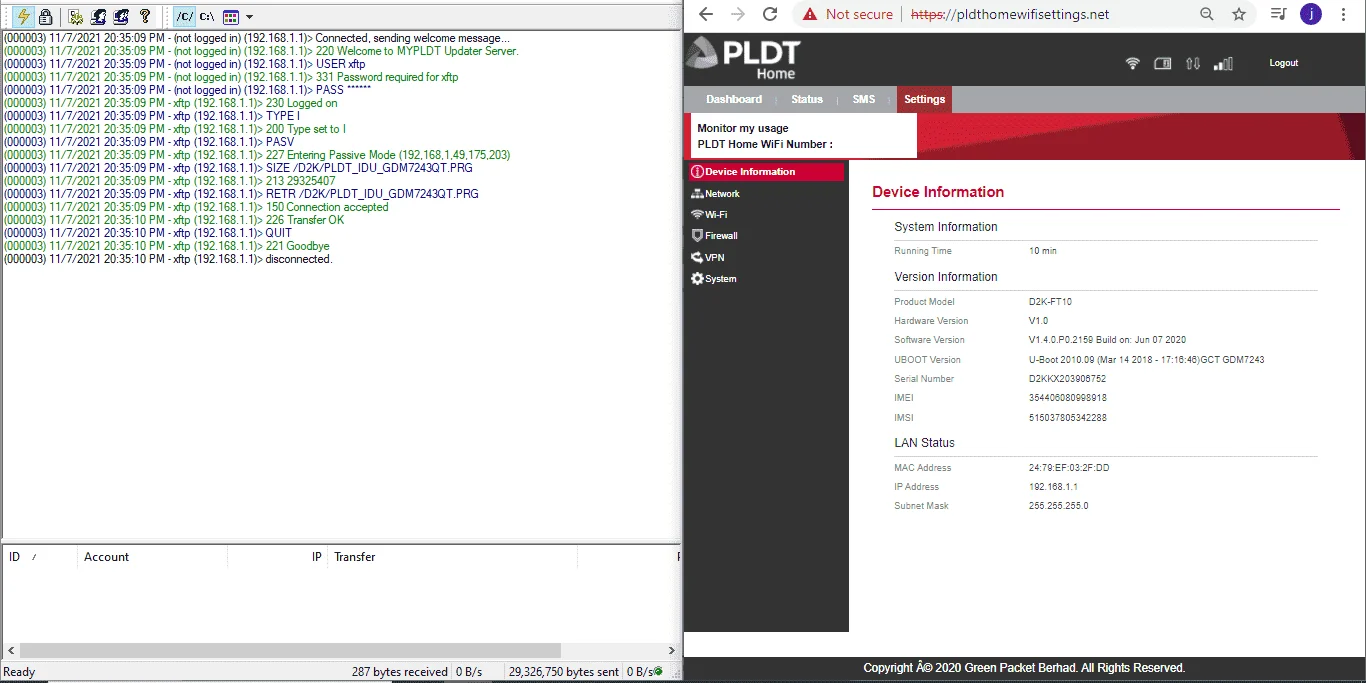1366x683 pixels.
Task: Open Network in the sidebar
Action: (x=715, y=194)
